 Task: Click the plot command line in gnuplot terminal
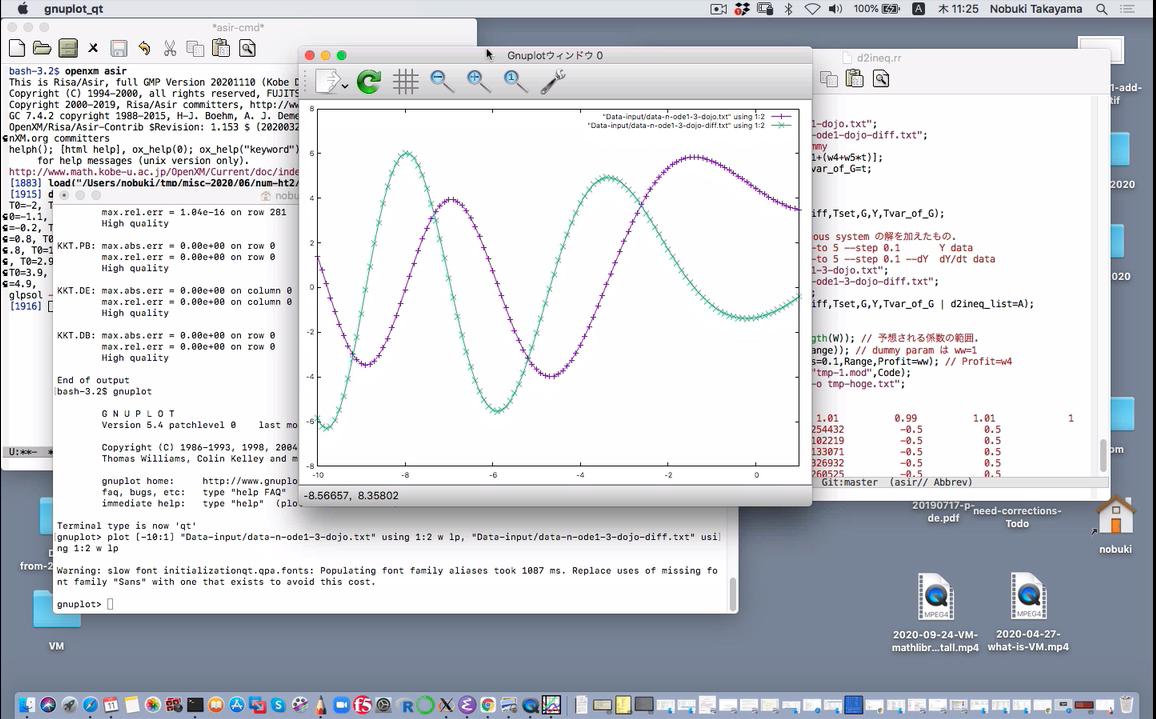pyautogui.click(x=389, y=543)
